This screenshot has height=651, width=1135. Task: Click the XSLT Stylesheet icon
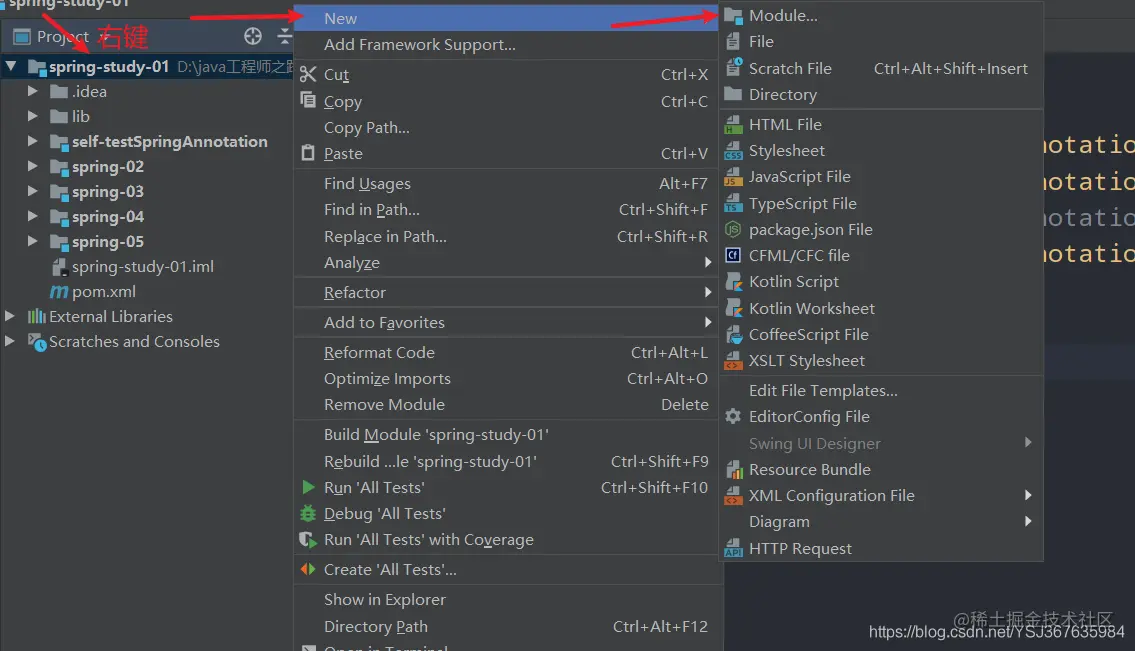(x=733, y=361)
